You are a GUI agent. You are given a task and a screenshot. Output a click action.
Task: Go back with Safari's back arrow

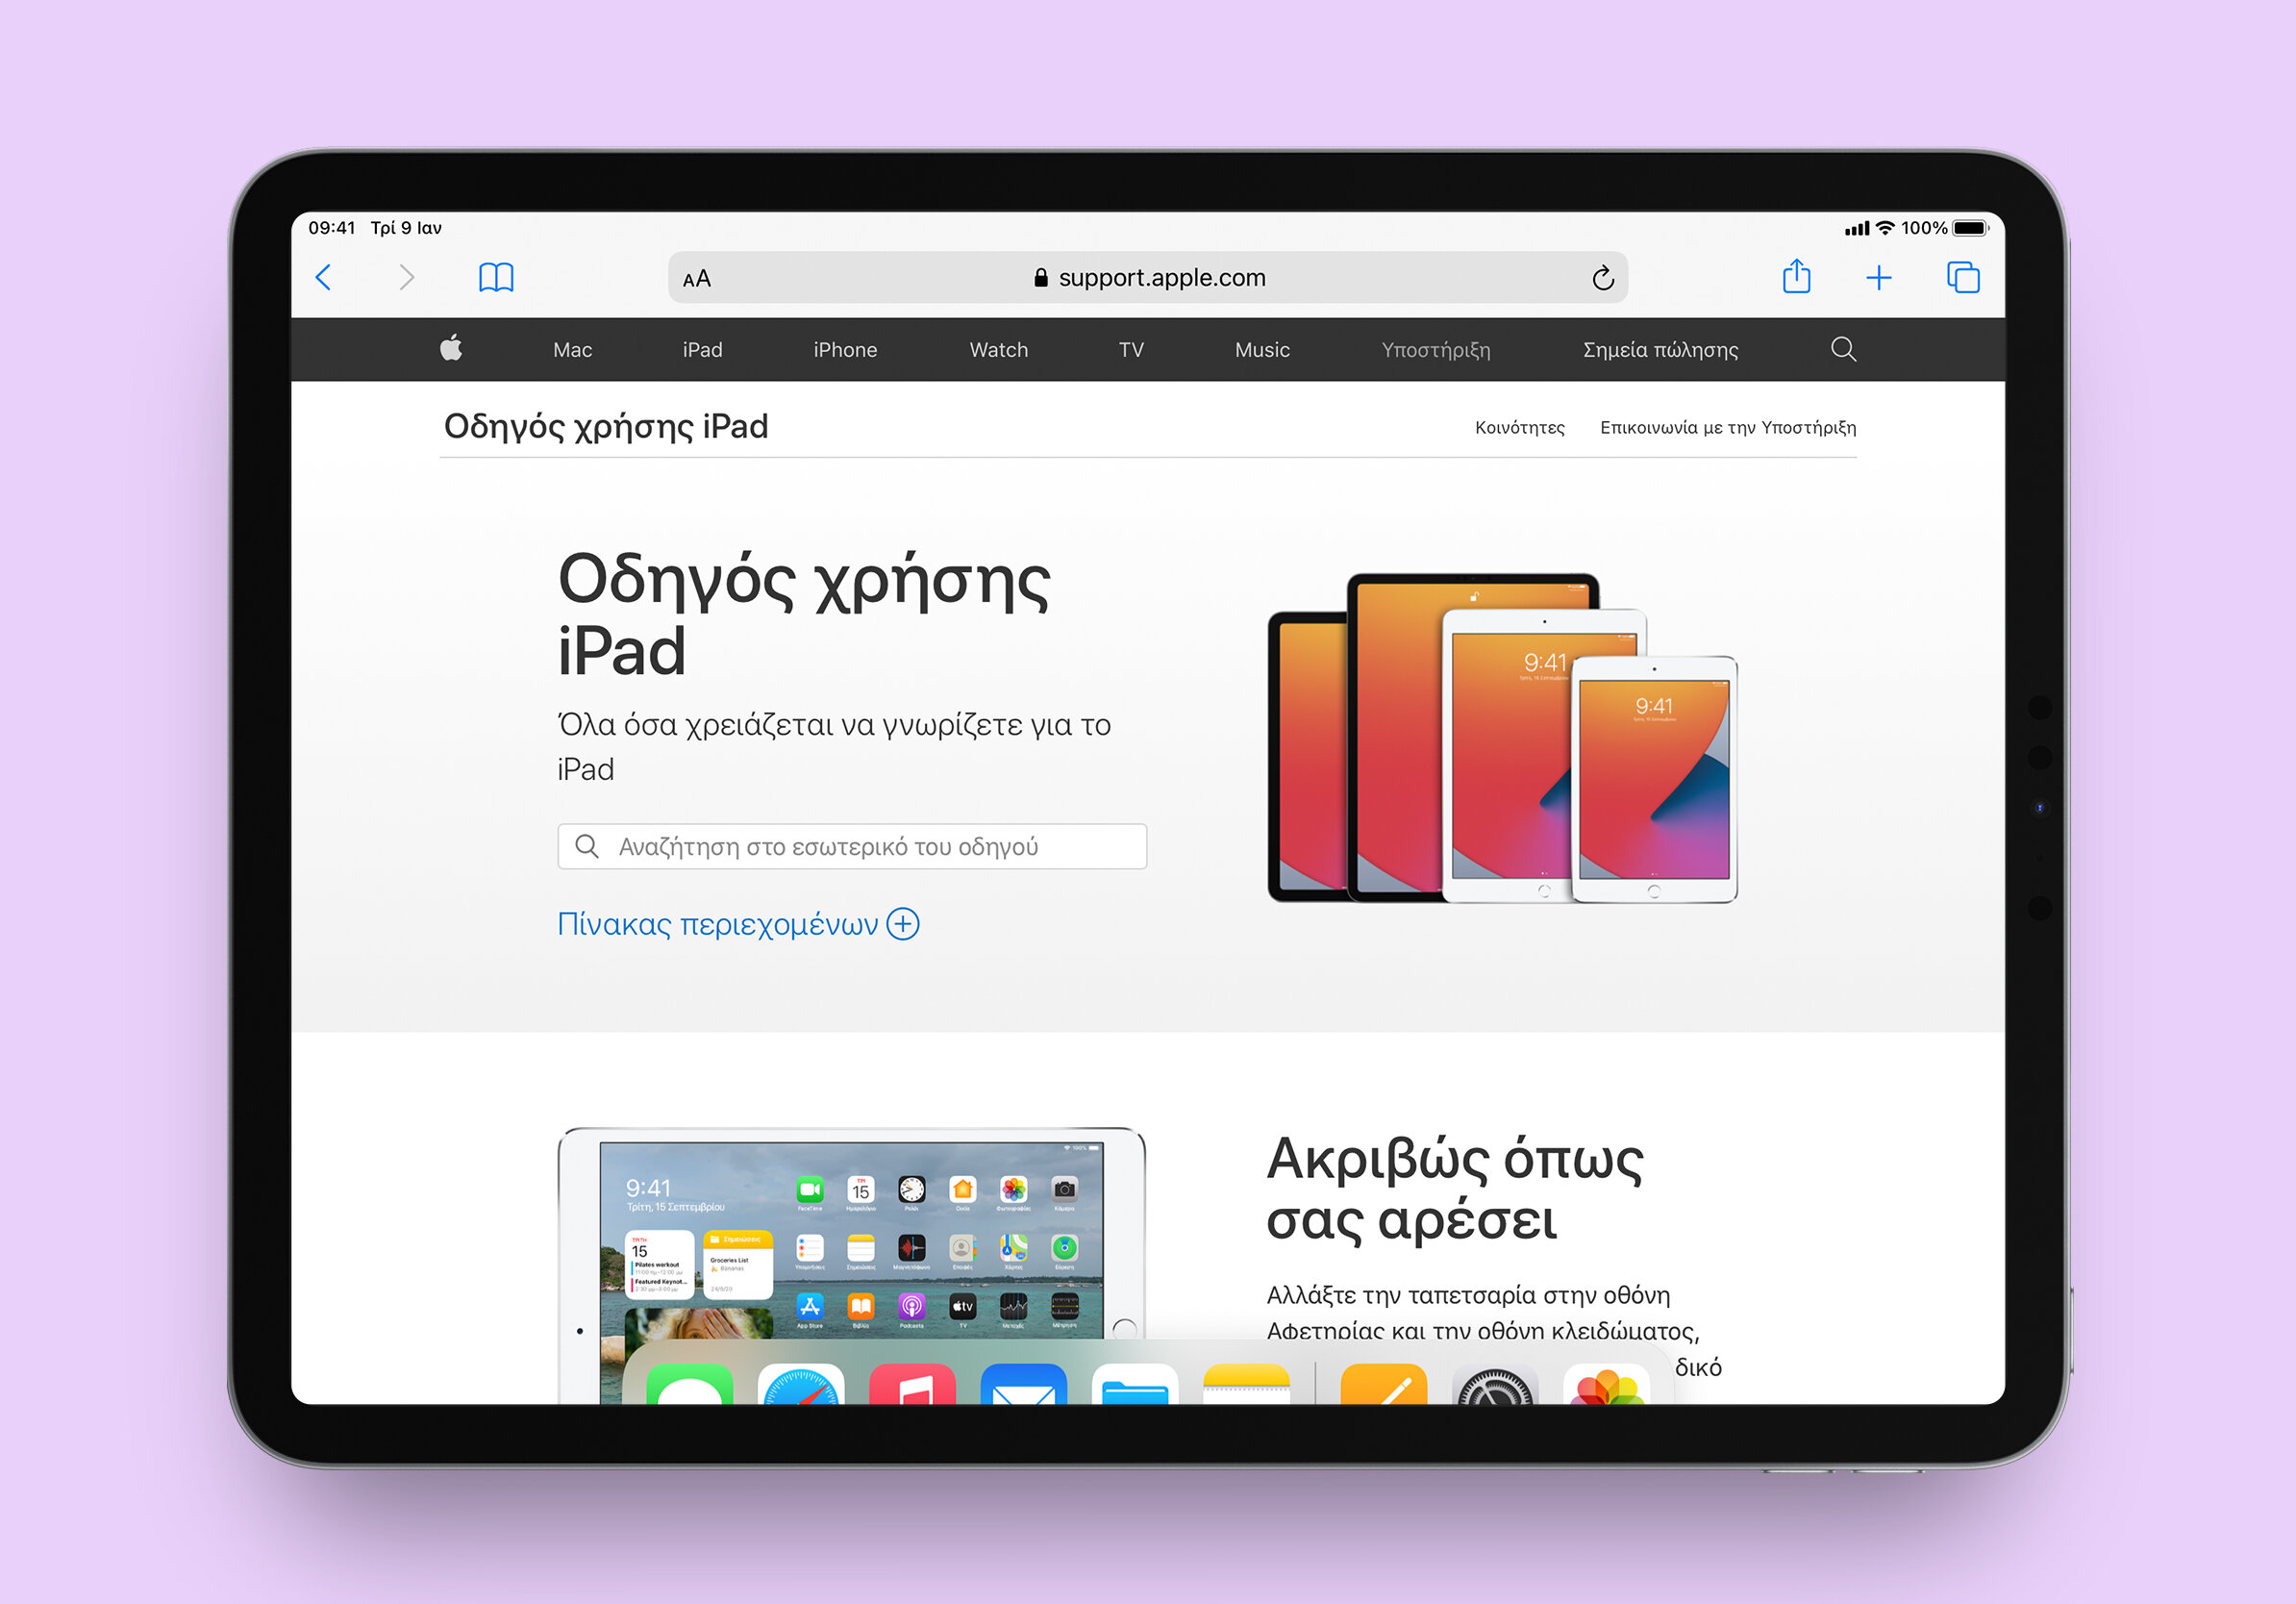[x=323, y=277]
